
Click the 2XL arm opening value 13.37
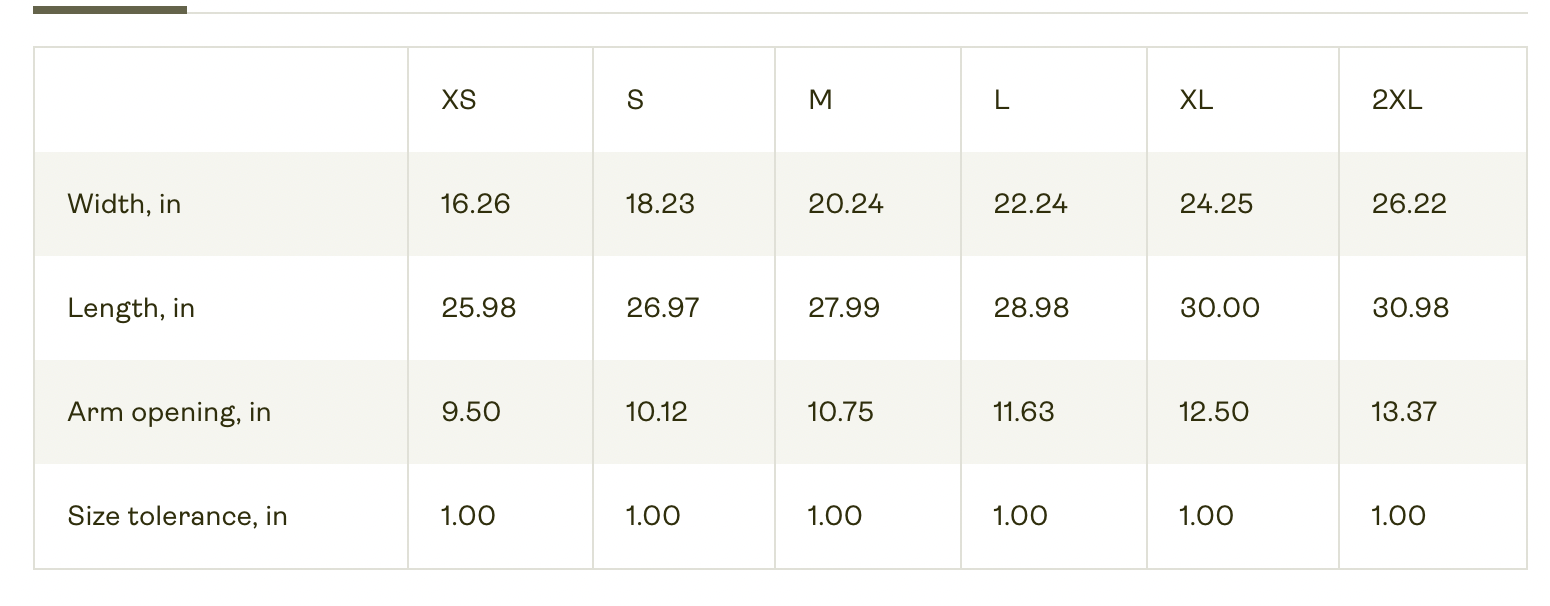1404,412
